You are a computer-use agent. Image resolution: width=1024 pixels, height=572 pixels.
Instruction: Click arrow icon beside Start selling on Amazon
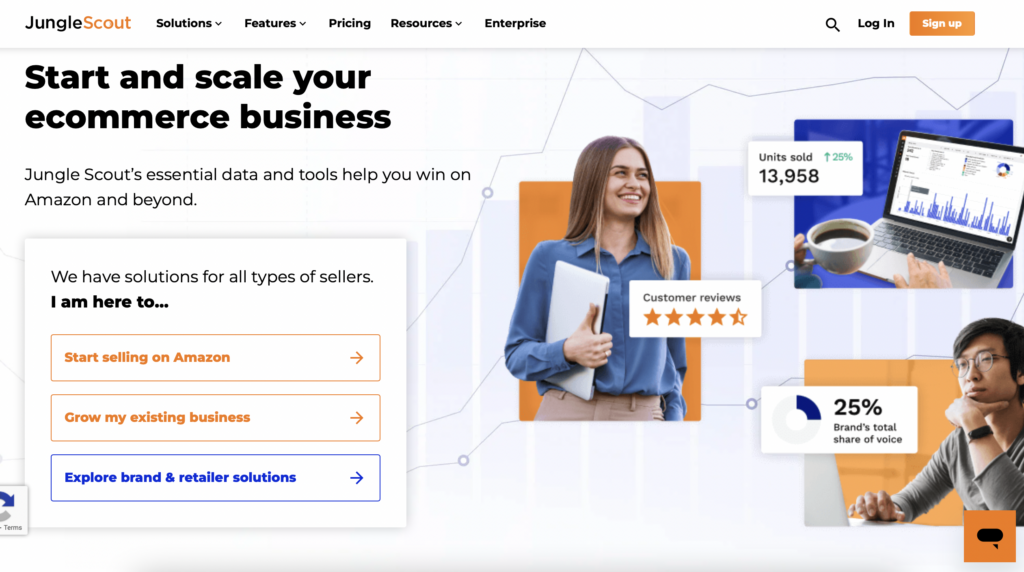point(357,358)
